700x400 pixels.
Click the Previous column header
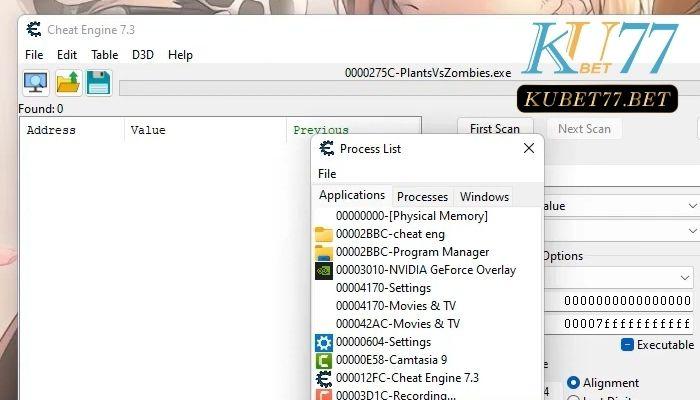(321, 130)
